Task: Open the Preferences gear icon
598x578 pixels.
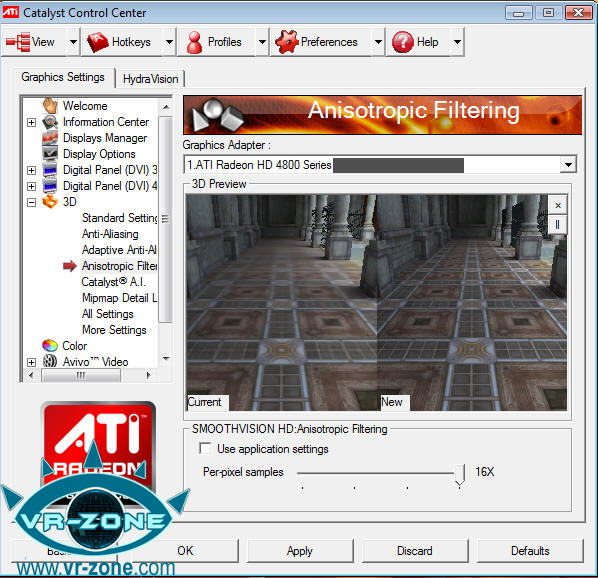Action: click(x=286, y=42)
